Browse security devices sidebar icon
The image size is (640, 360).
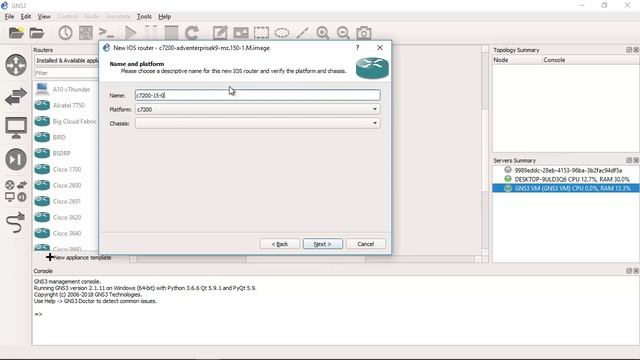(16, 159)
